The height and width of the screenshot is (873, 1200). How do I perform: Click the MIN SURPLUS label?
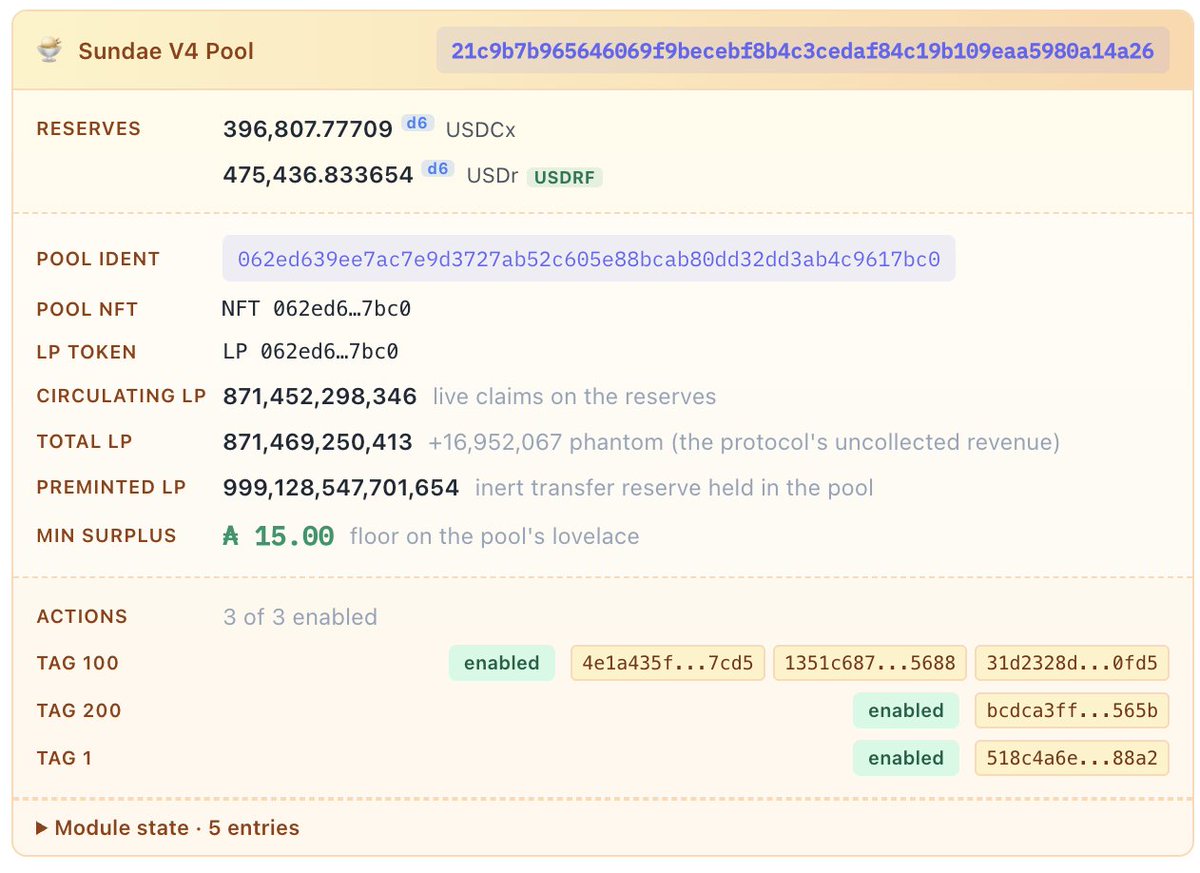(x=106, y=536)
